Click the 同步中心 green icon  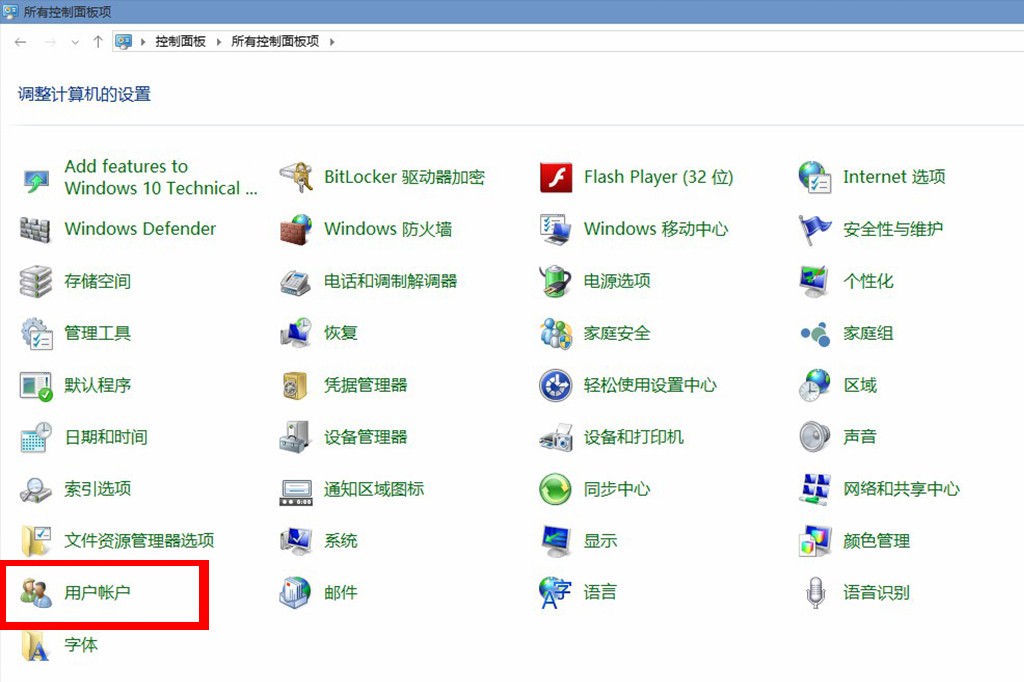pos(556,489)
